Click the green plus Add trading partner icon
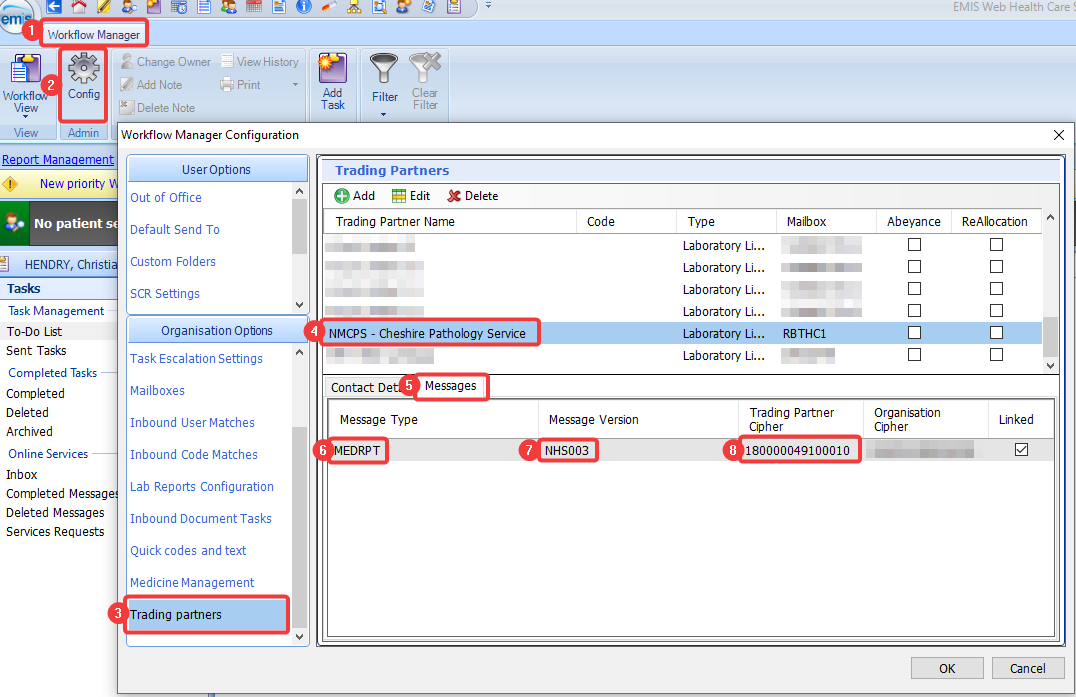This screenshot has height=697, width=1076. (342, 196)
